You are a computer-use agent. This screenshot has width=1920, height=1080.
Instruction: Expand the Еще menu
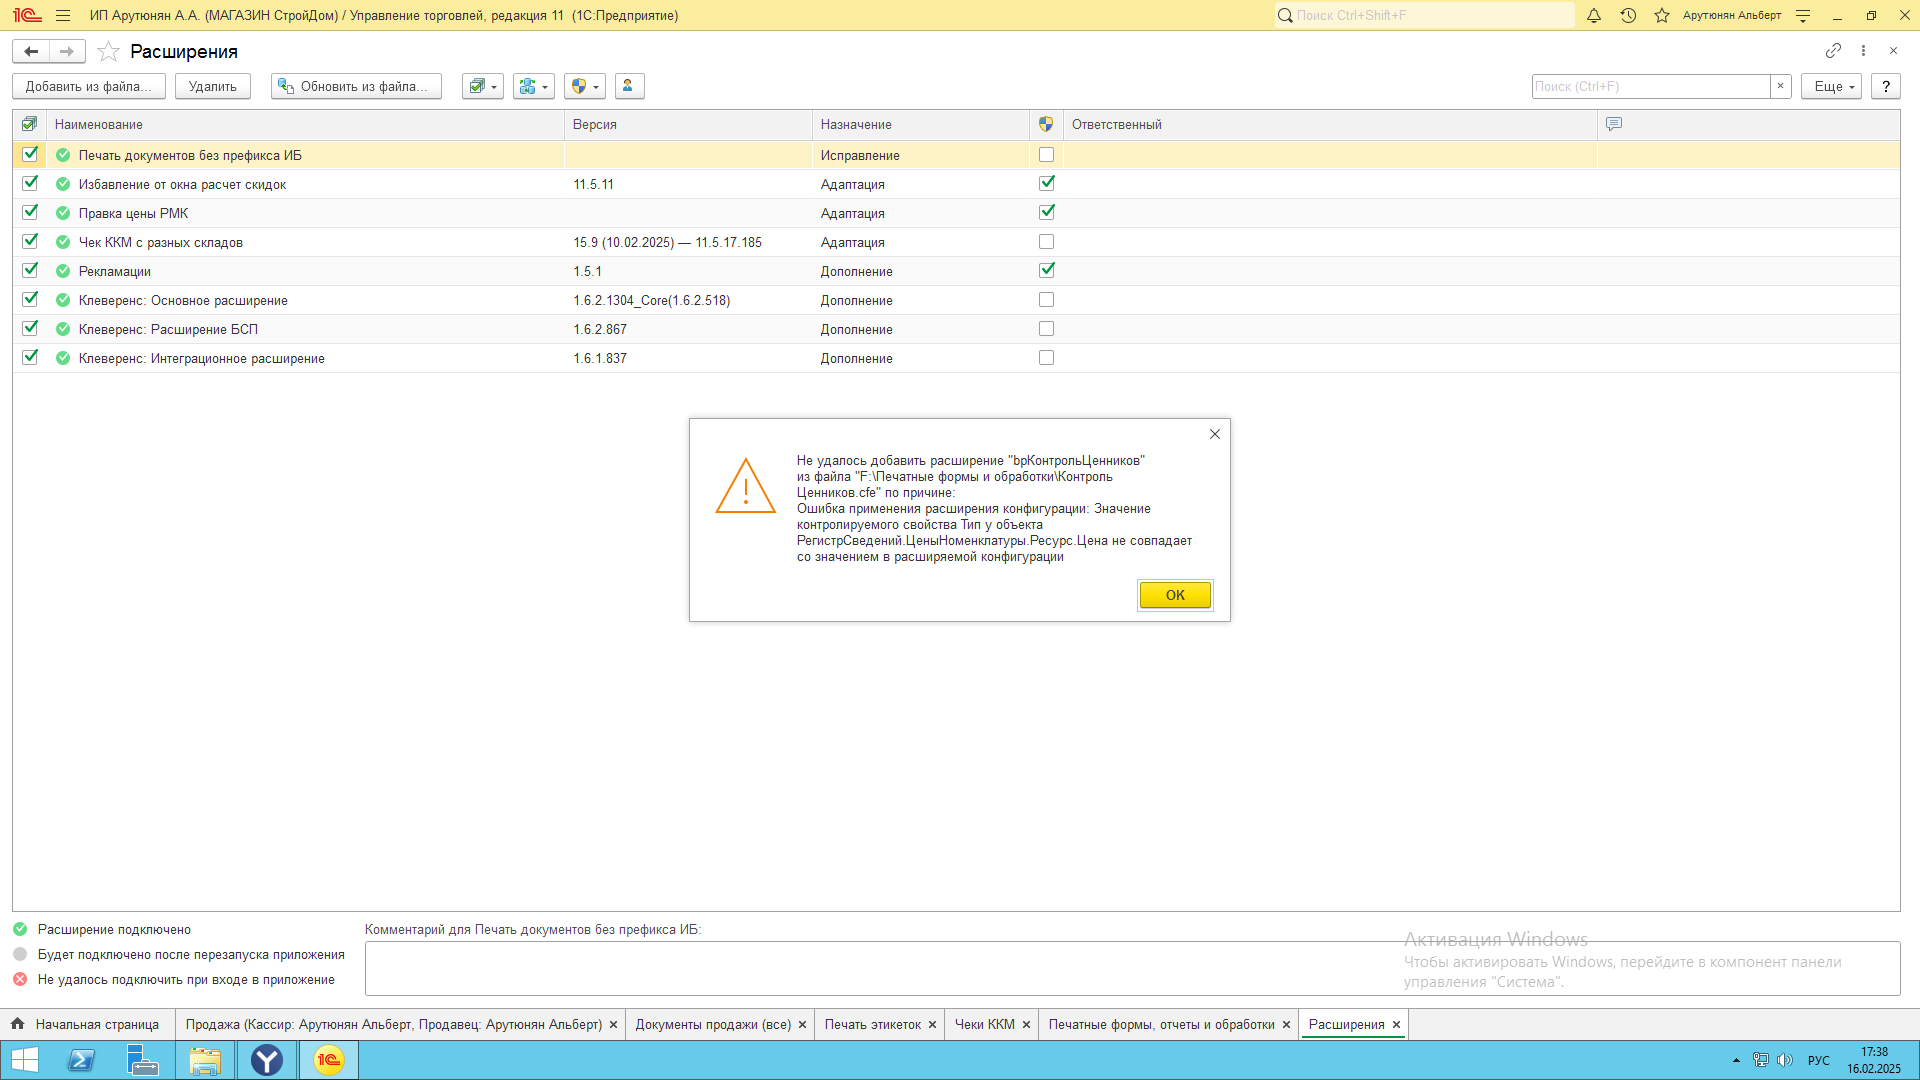[x=1832, y=86]
